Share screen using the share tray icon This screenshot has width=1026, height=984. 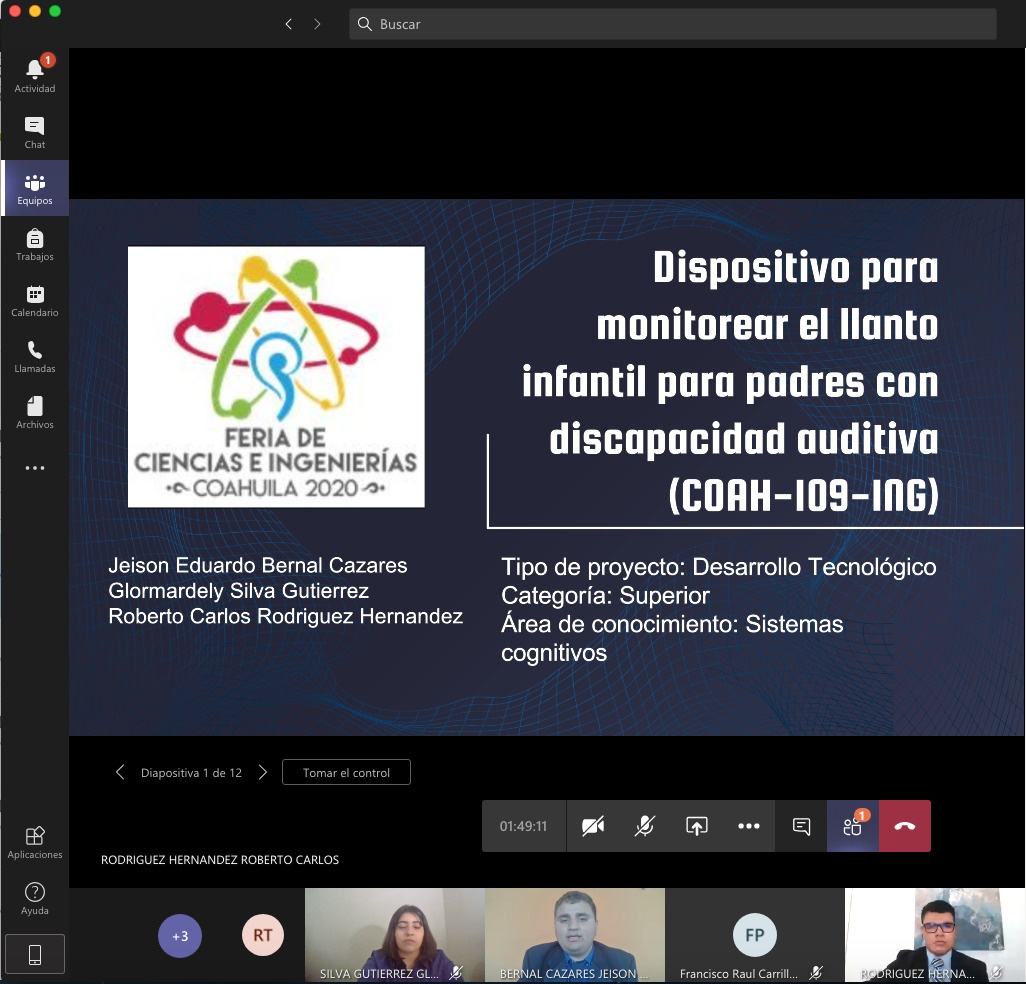click(697, 826)
